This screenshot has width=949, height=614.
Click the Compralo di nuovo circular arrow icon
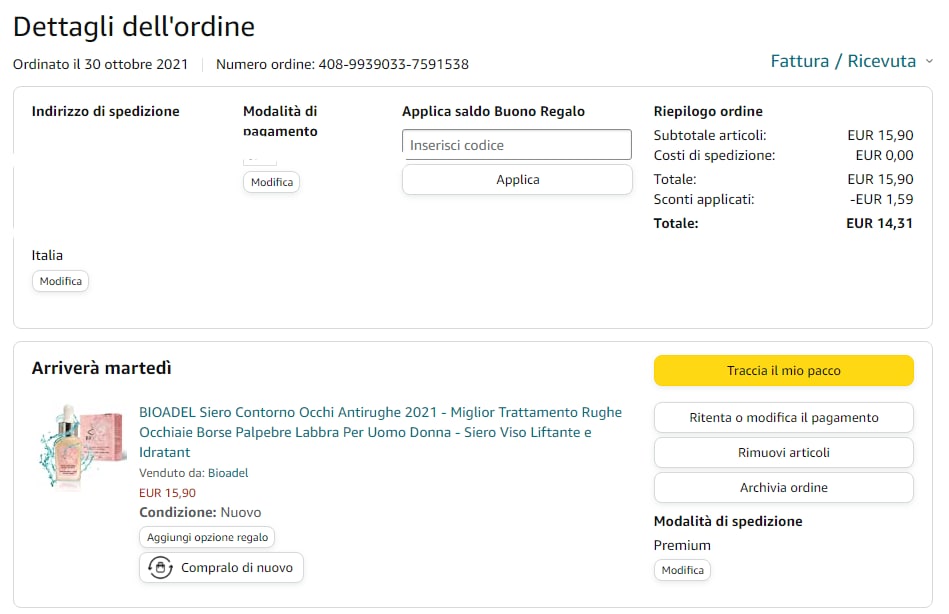[x=159, y=568]
